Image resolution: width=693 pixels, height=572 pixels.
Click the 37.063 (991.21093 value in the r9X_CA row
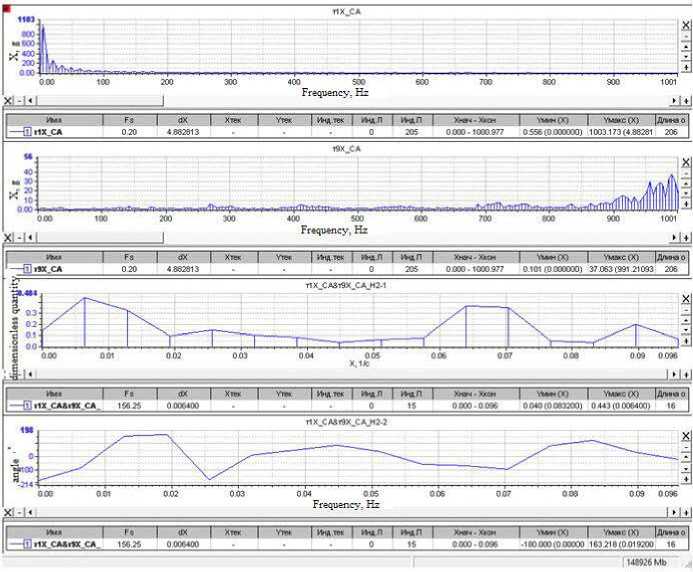pyautogui.click(x=621, y=269)
